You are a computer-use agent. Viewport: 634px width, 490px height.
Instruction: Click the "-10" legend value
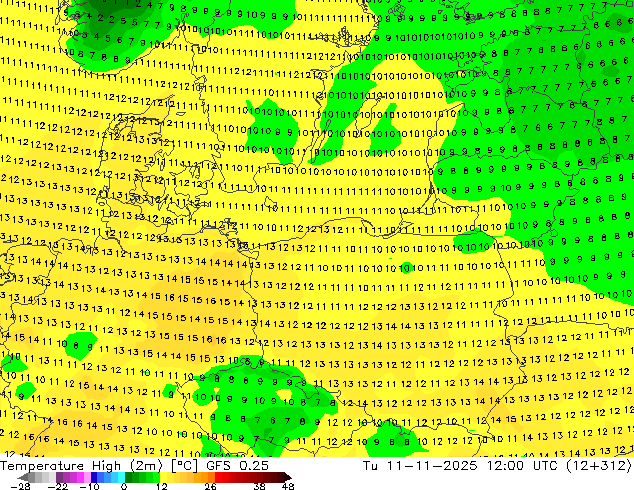tap(89, 486)
